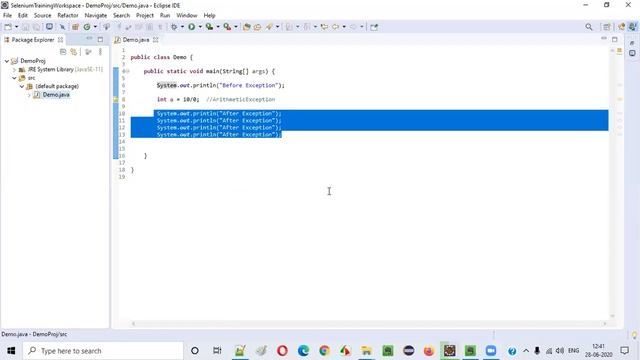Click the Open Perspective icon
The image size is (640, 360).
pos(607,27)
